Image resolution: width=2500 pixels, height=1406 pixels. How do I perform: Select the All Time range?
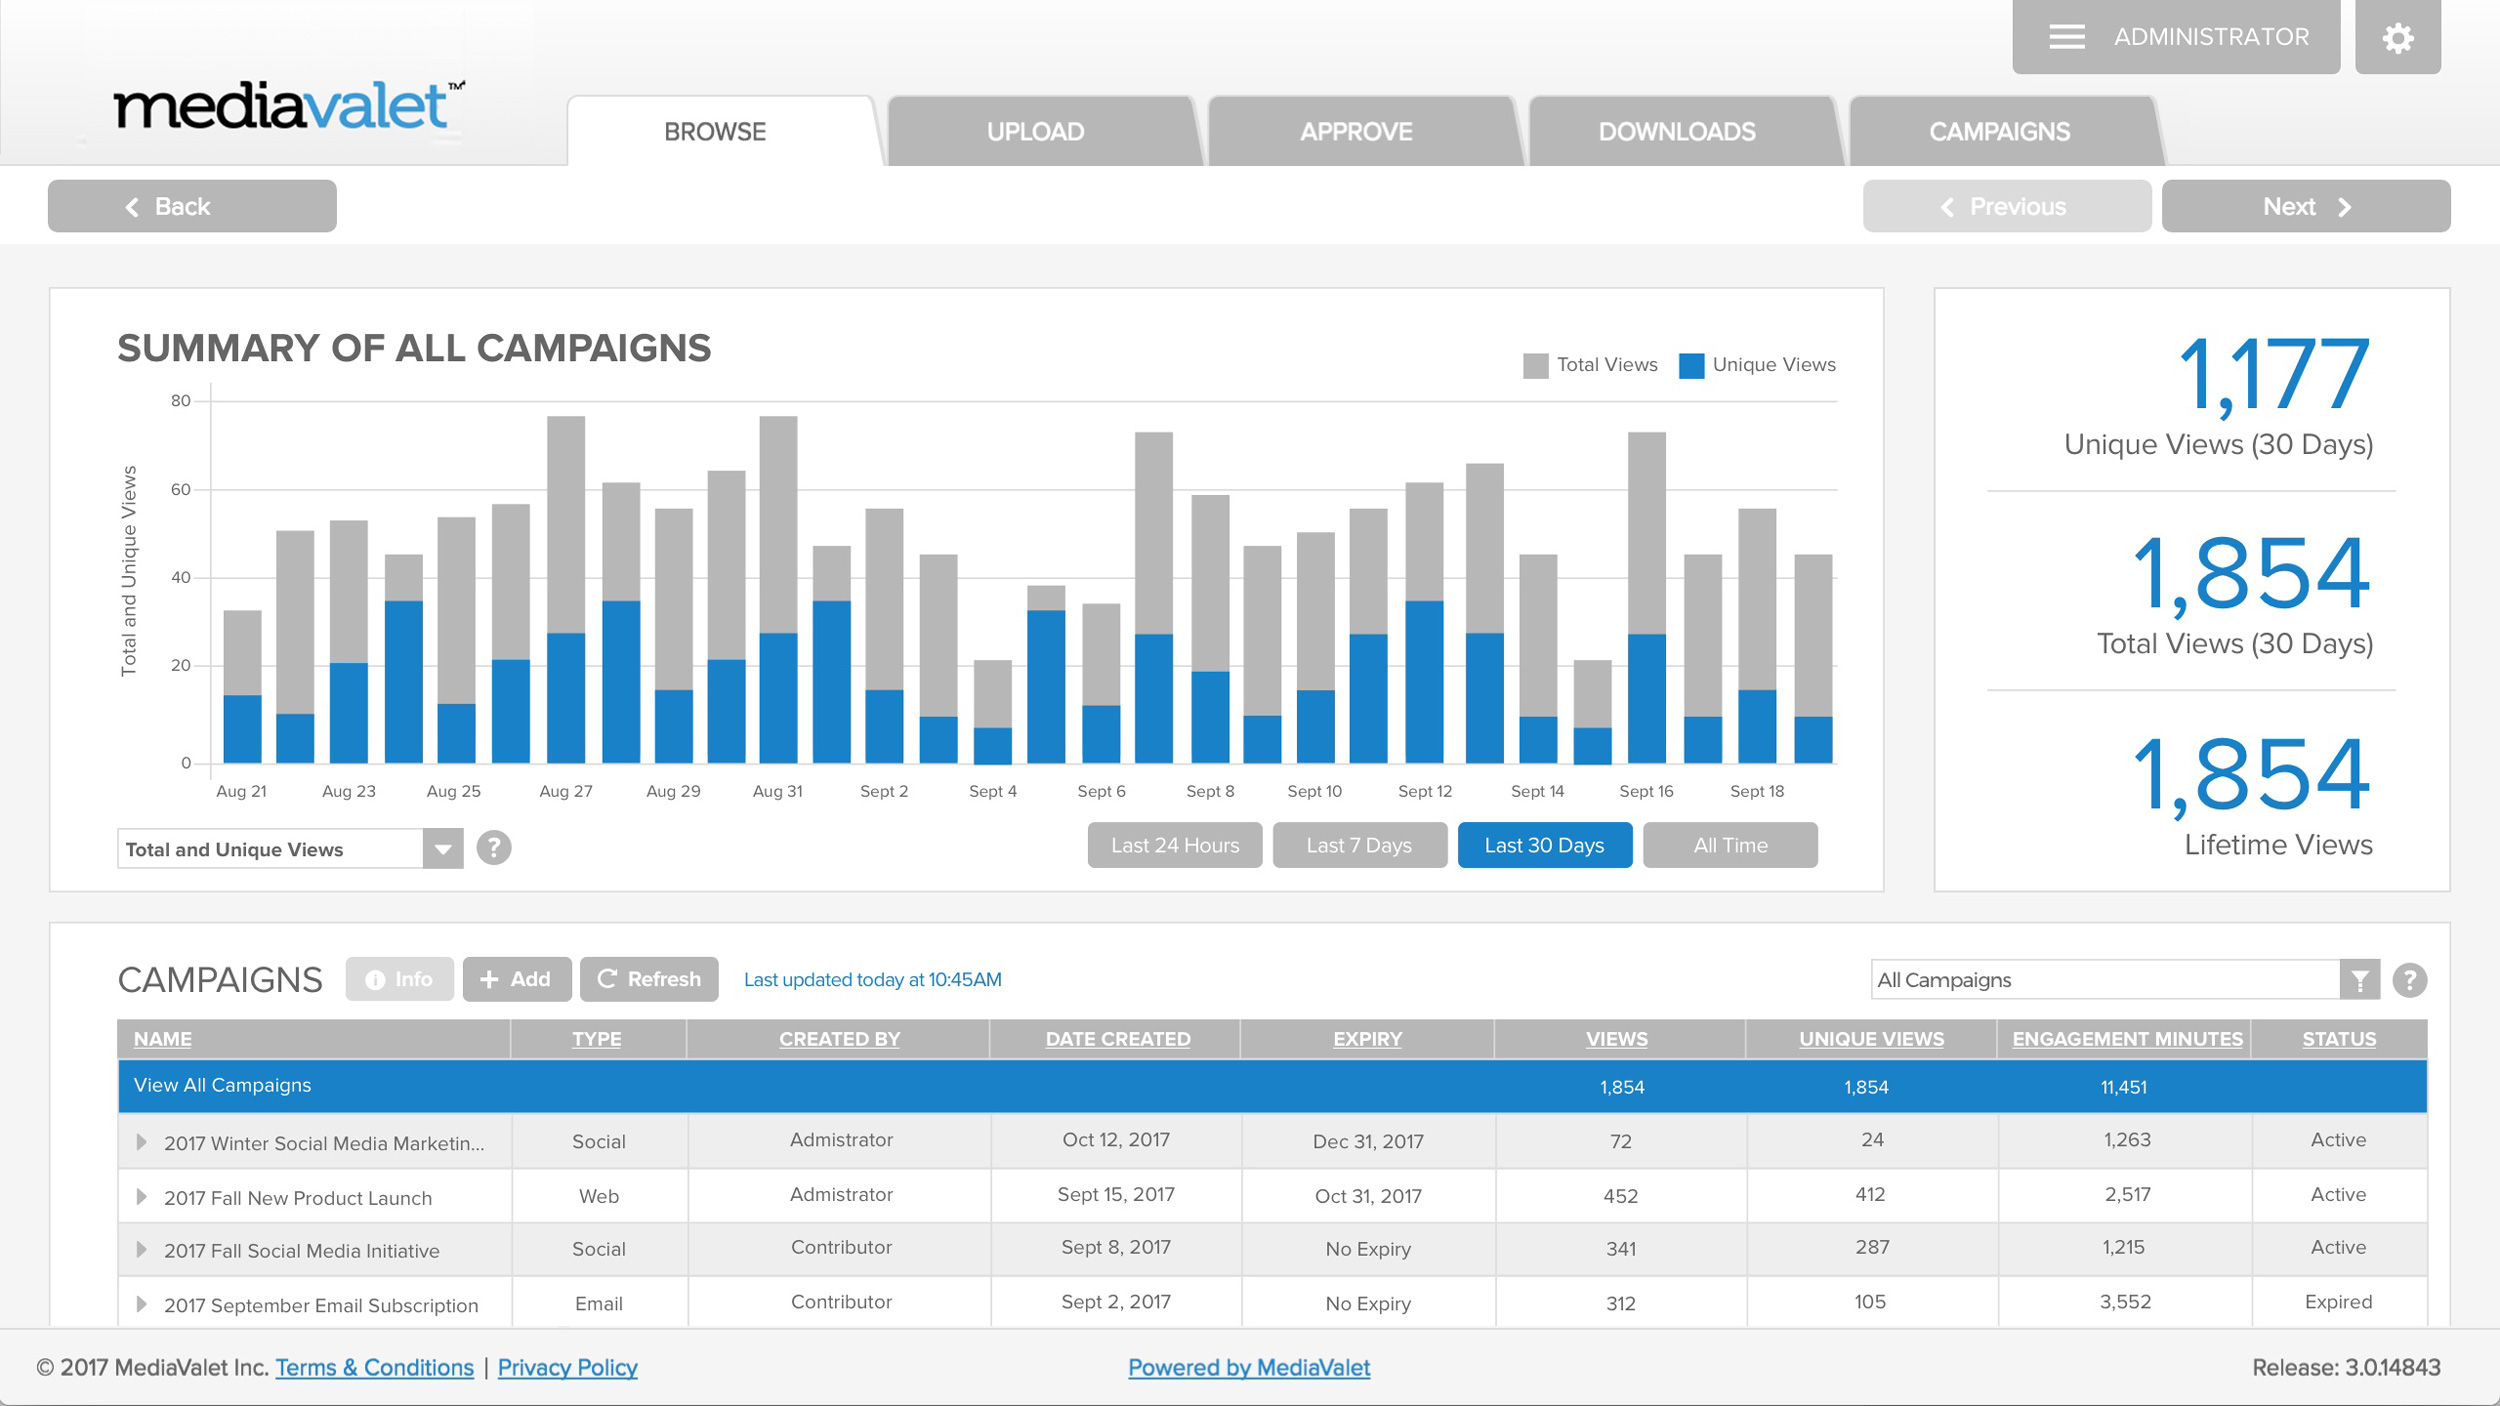pyautogui.click(x=1729, y=846)
